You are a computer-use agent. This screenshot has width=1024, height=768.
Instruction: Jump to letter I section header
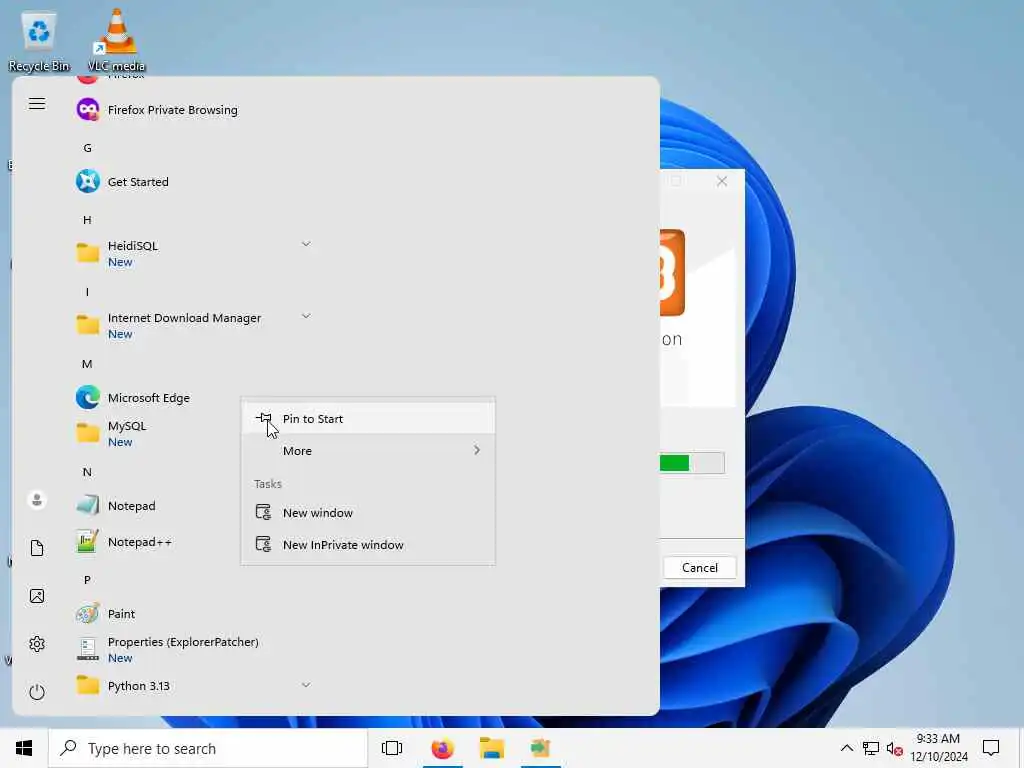click(87, 292)
